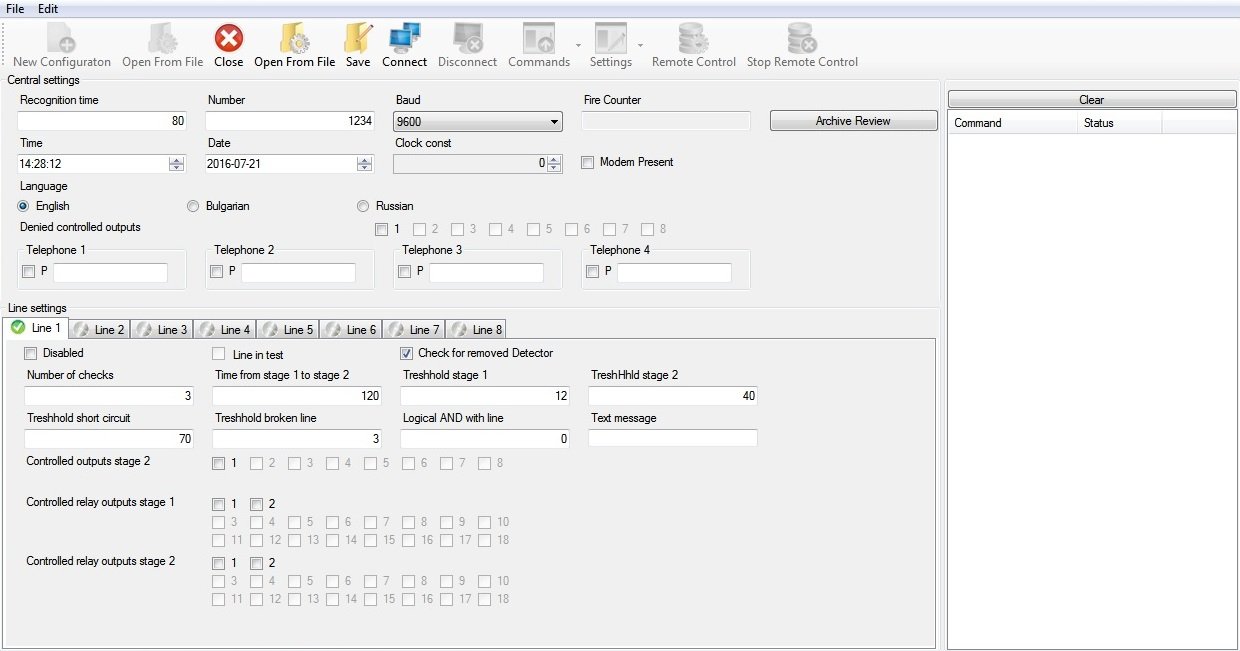Click the red Close toolbar icon
This screenshot has width=1240, height=651.
229,38
